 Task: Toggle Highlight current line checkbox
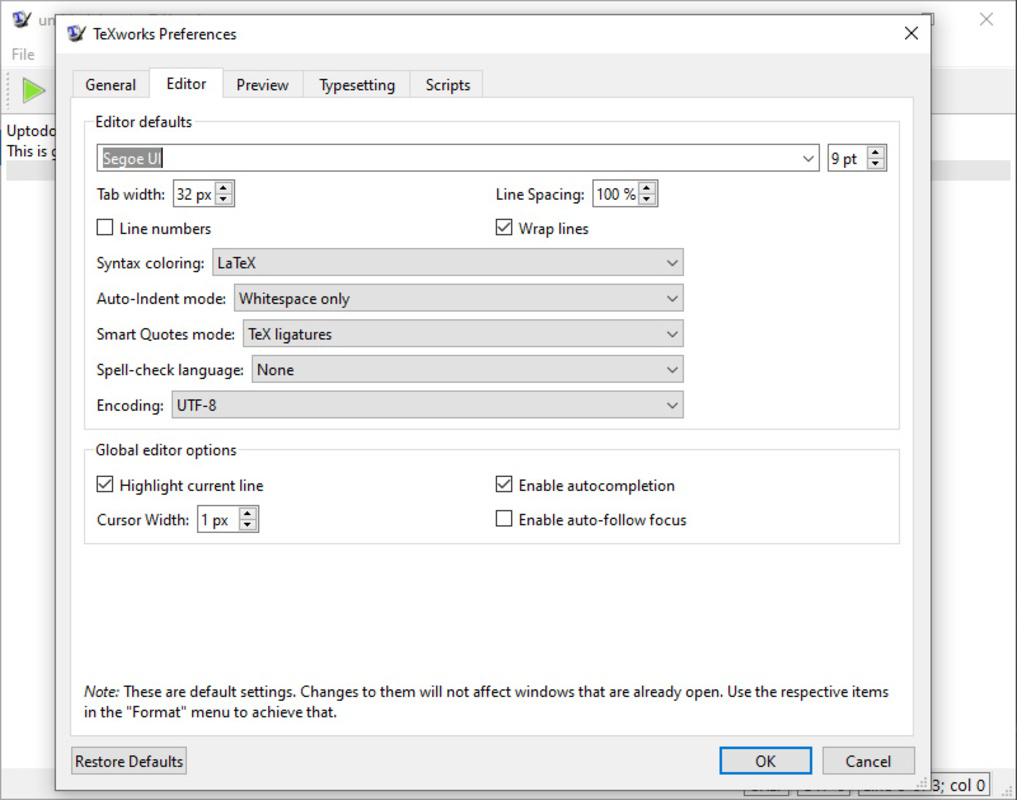[104, 485]
